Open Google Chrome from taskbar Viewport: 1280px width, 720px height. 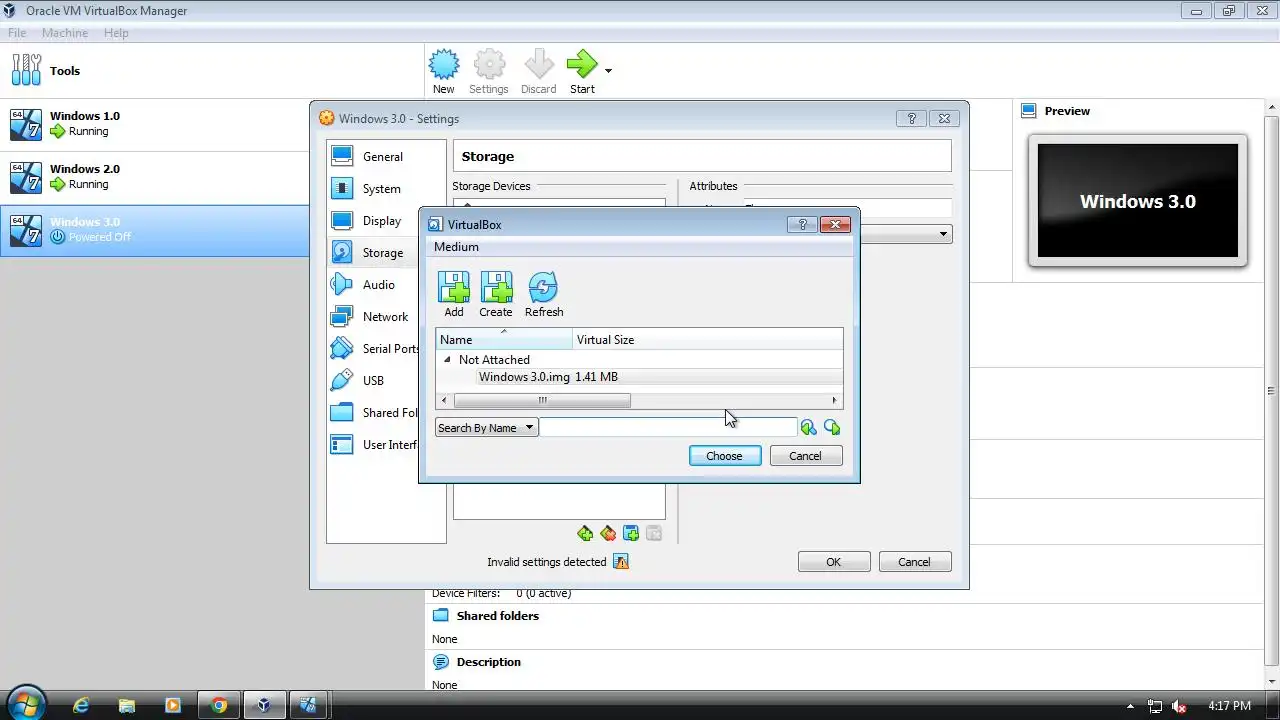[219, 705]
